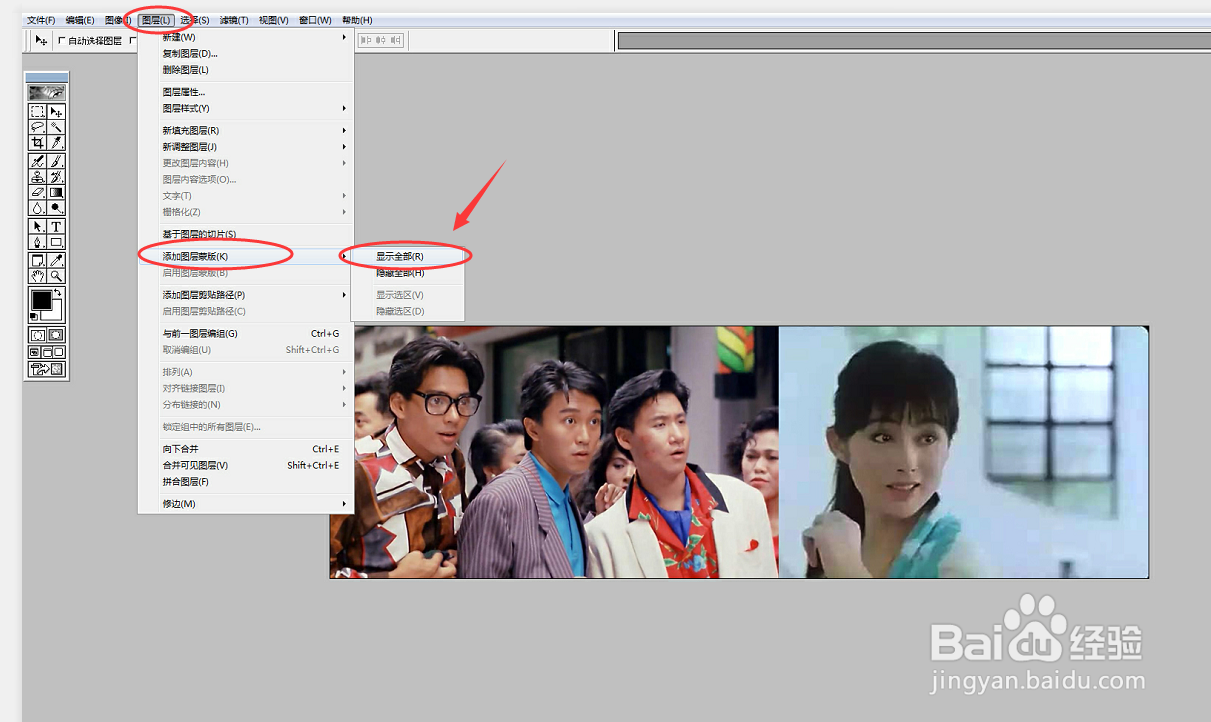Select the Airbrush tool

37,161
